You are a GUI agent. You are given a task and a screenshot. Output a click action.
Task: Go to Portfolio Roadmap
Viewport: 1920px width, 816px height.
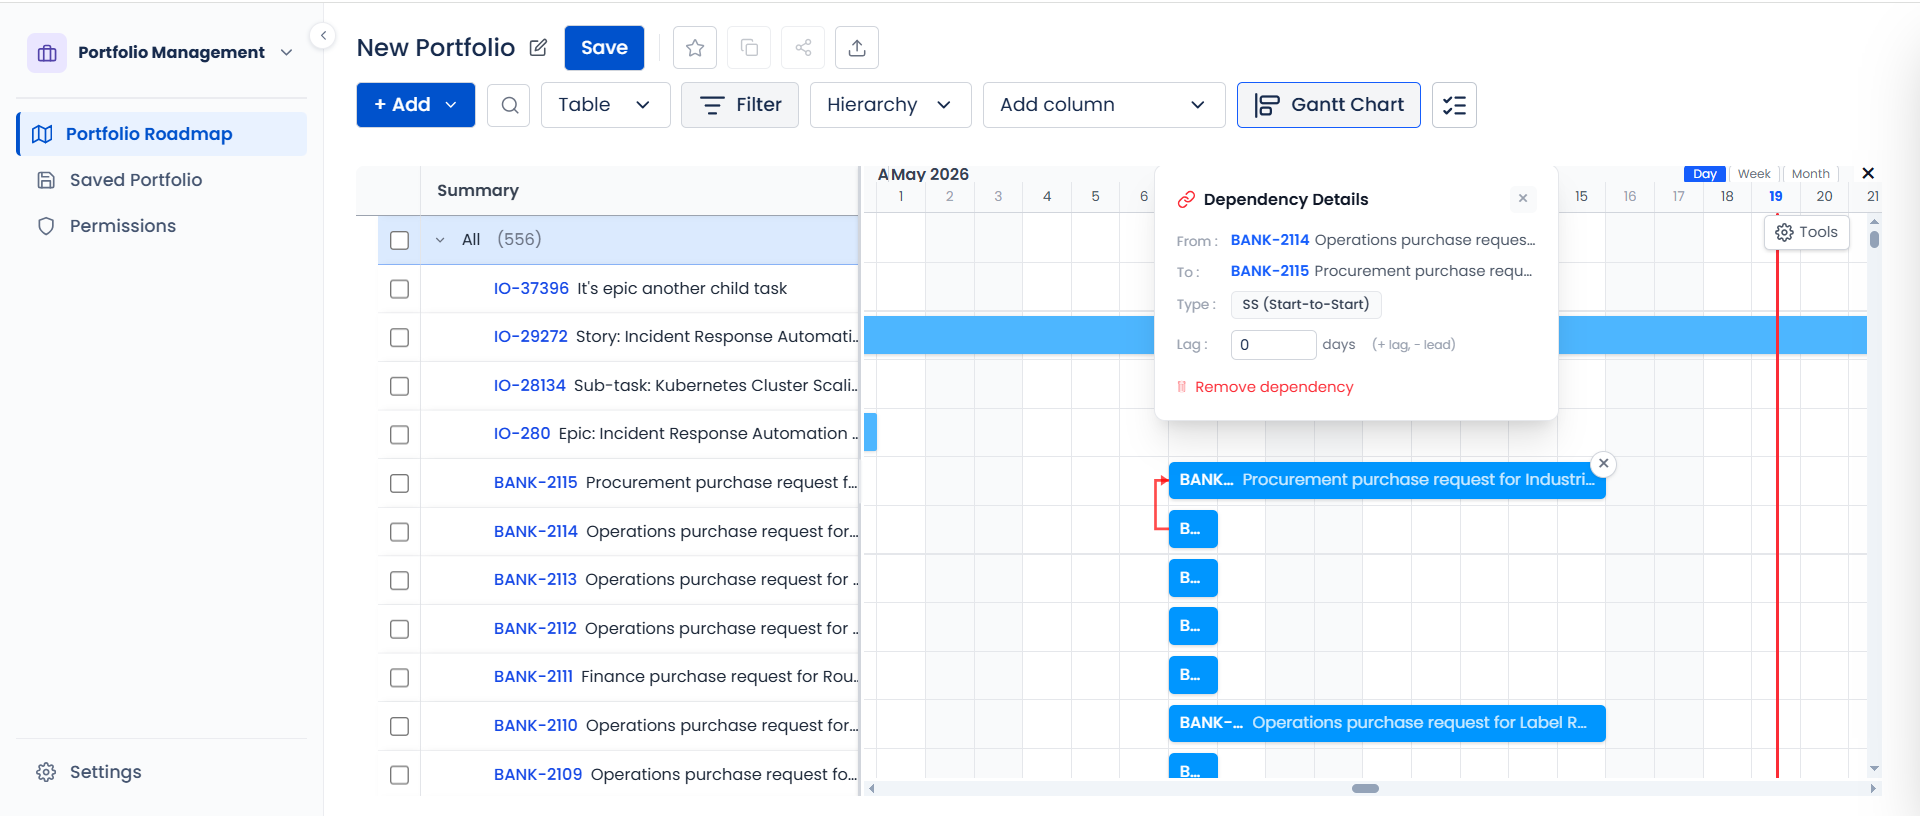point(162,134)
